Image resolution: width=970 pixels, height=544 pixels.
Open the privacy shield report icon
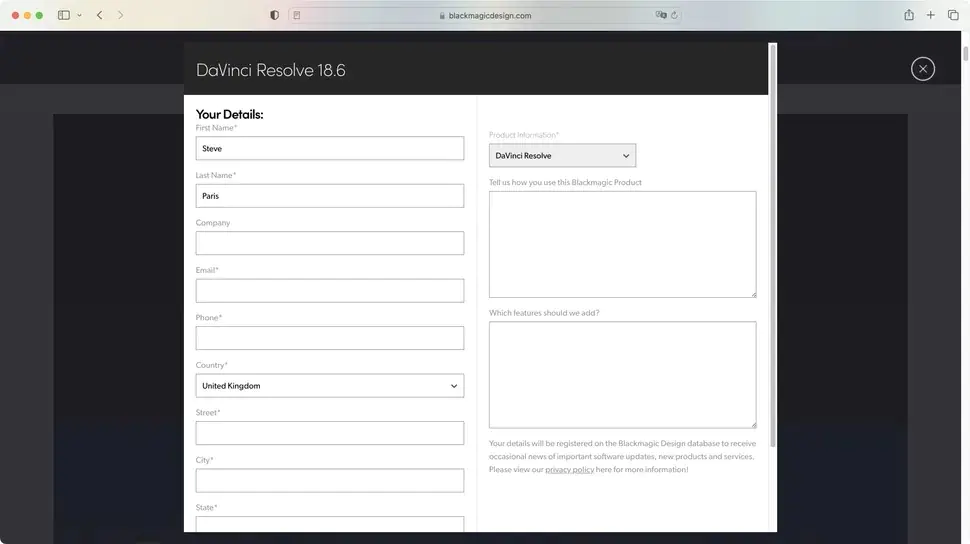275,15
